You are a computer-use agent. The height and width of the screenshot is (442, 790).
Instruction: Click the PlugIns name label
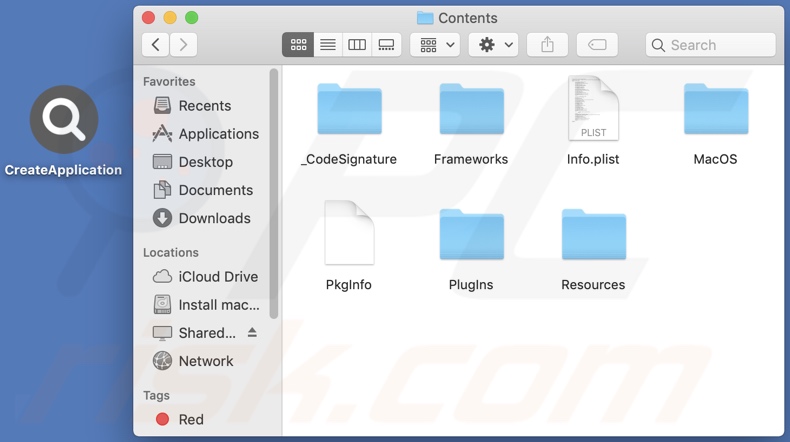(471, 285)
